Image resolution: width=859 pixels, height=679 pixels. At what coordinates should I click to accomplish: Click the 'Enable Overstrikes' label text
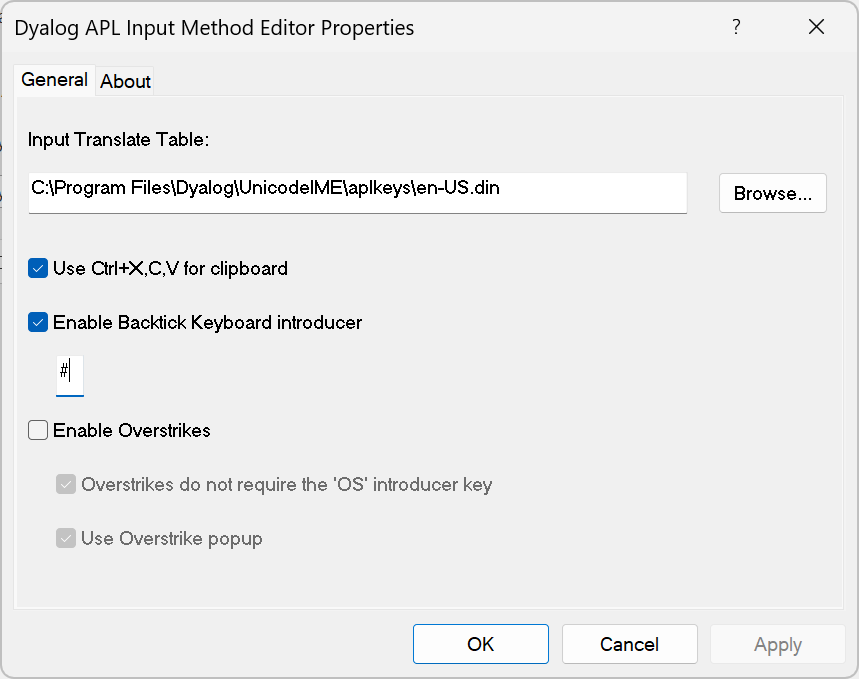(x=132, y=431)
